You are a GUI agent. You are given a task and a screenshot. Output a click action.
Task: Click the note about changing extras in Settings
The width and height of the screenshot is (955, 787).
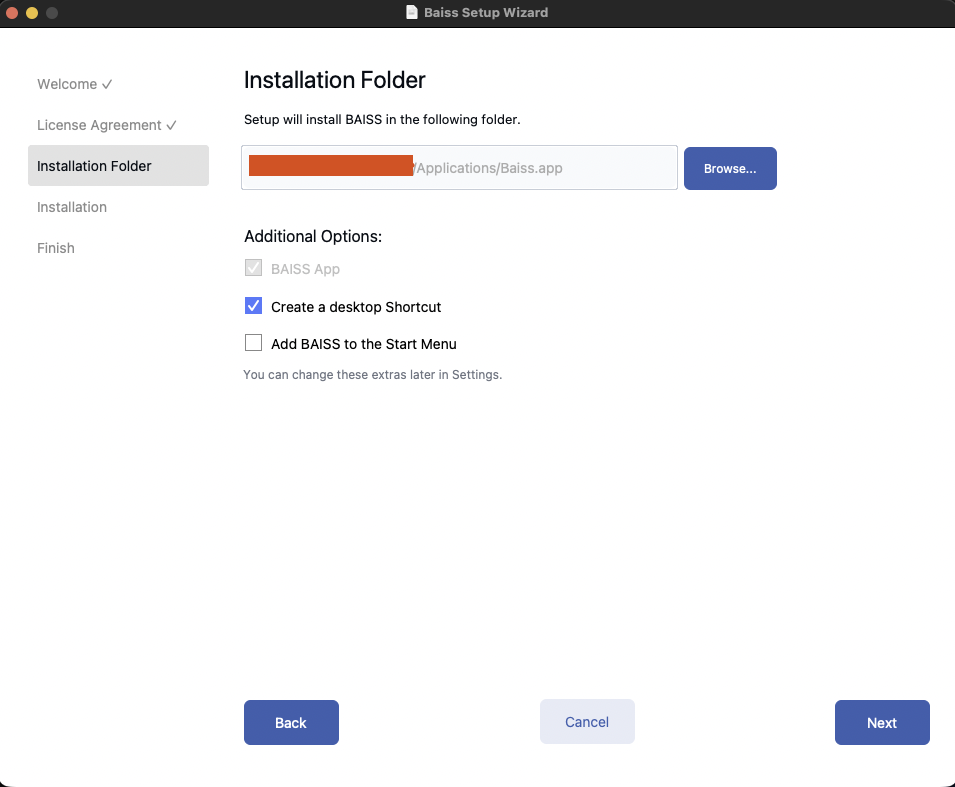pos(372,374)
